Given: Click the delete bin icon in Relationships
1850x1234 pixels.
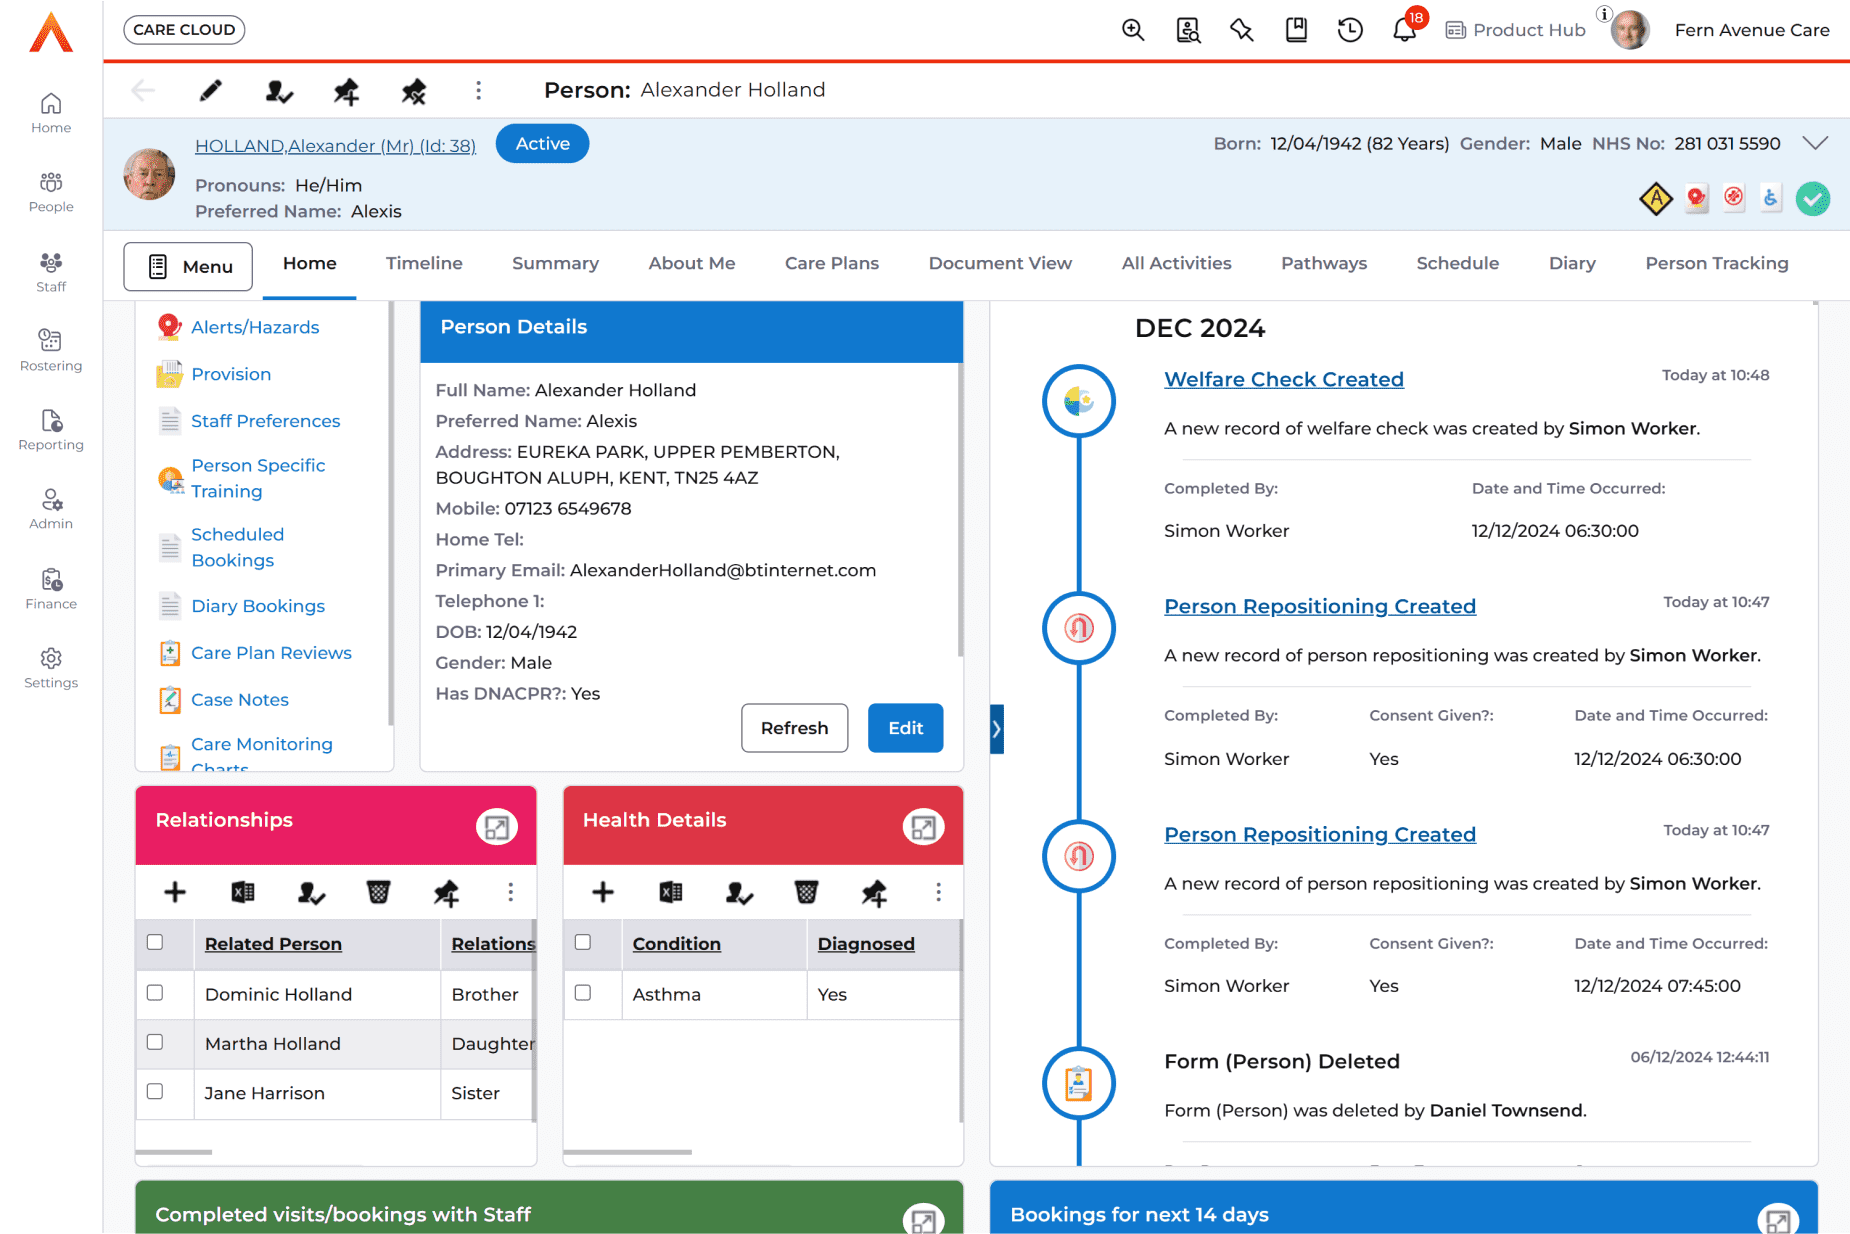Looking at the screenshot, I should [378, 892].
